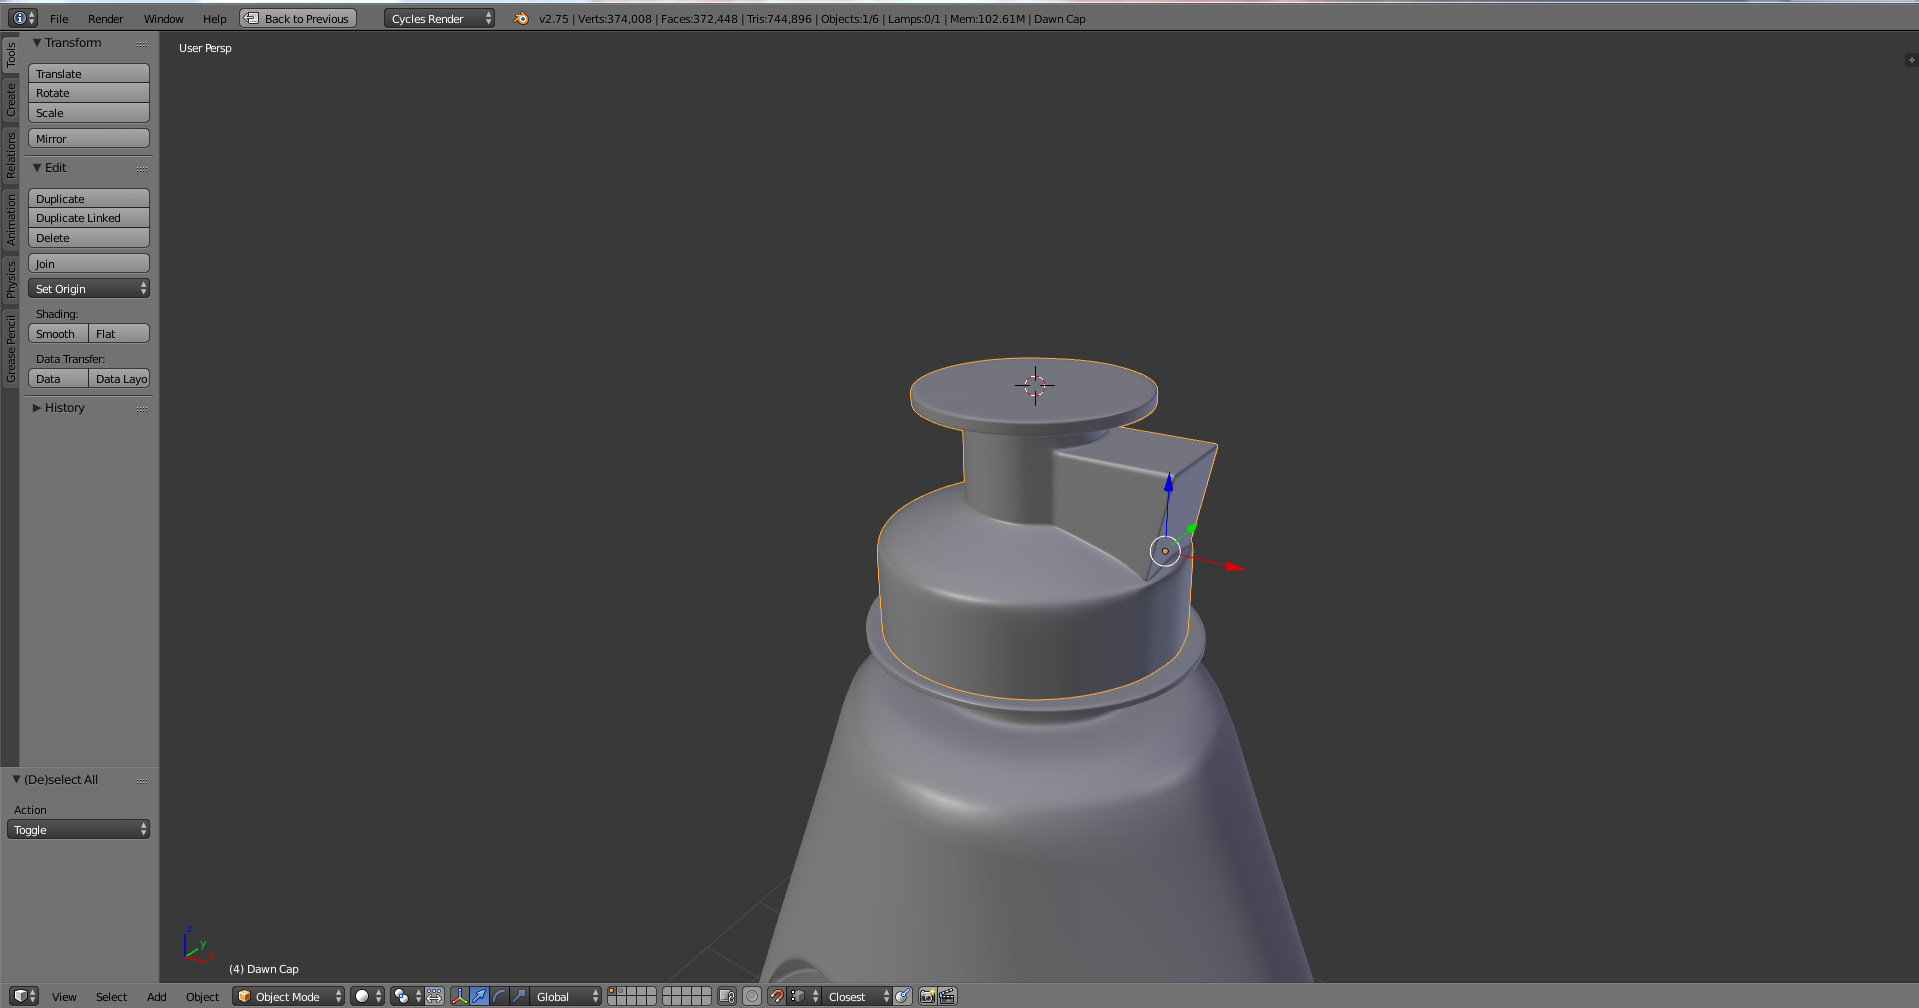Viewport: 1919px width, 1008px height.
Task: Collapse the (De)select All panel
Action: pyautogui.click(x=16, y=779)
